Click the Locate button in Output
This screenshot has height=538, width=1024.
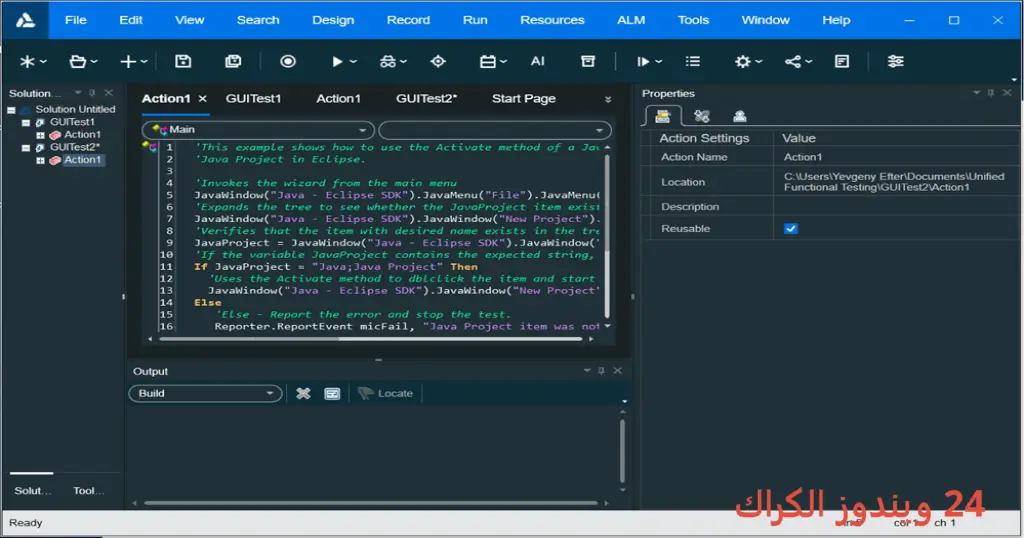385,393
